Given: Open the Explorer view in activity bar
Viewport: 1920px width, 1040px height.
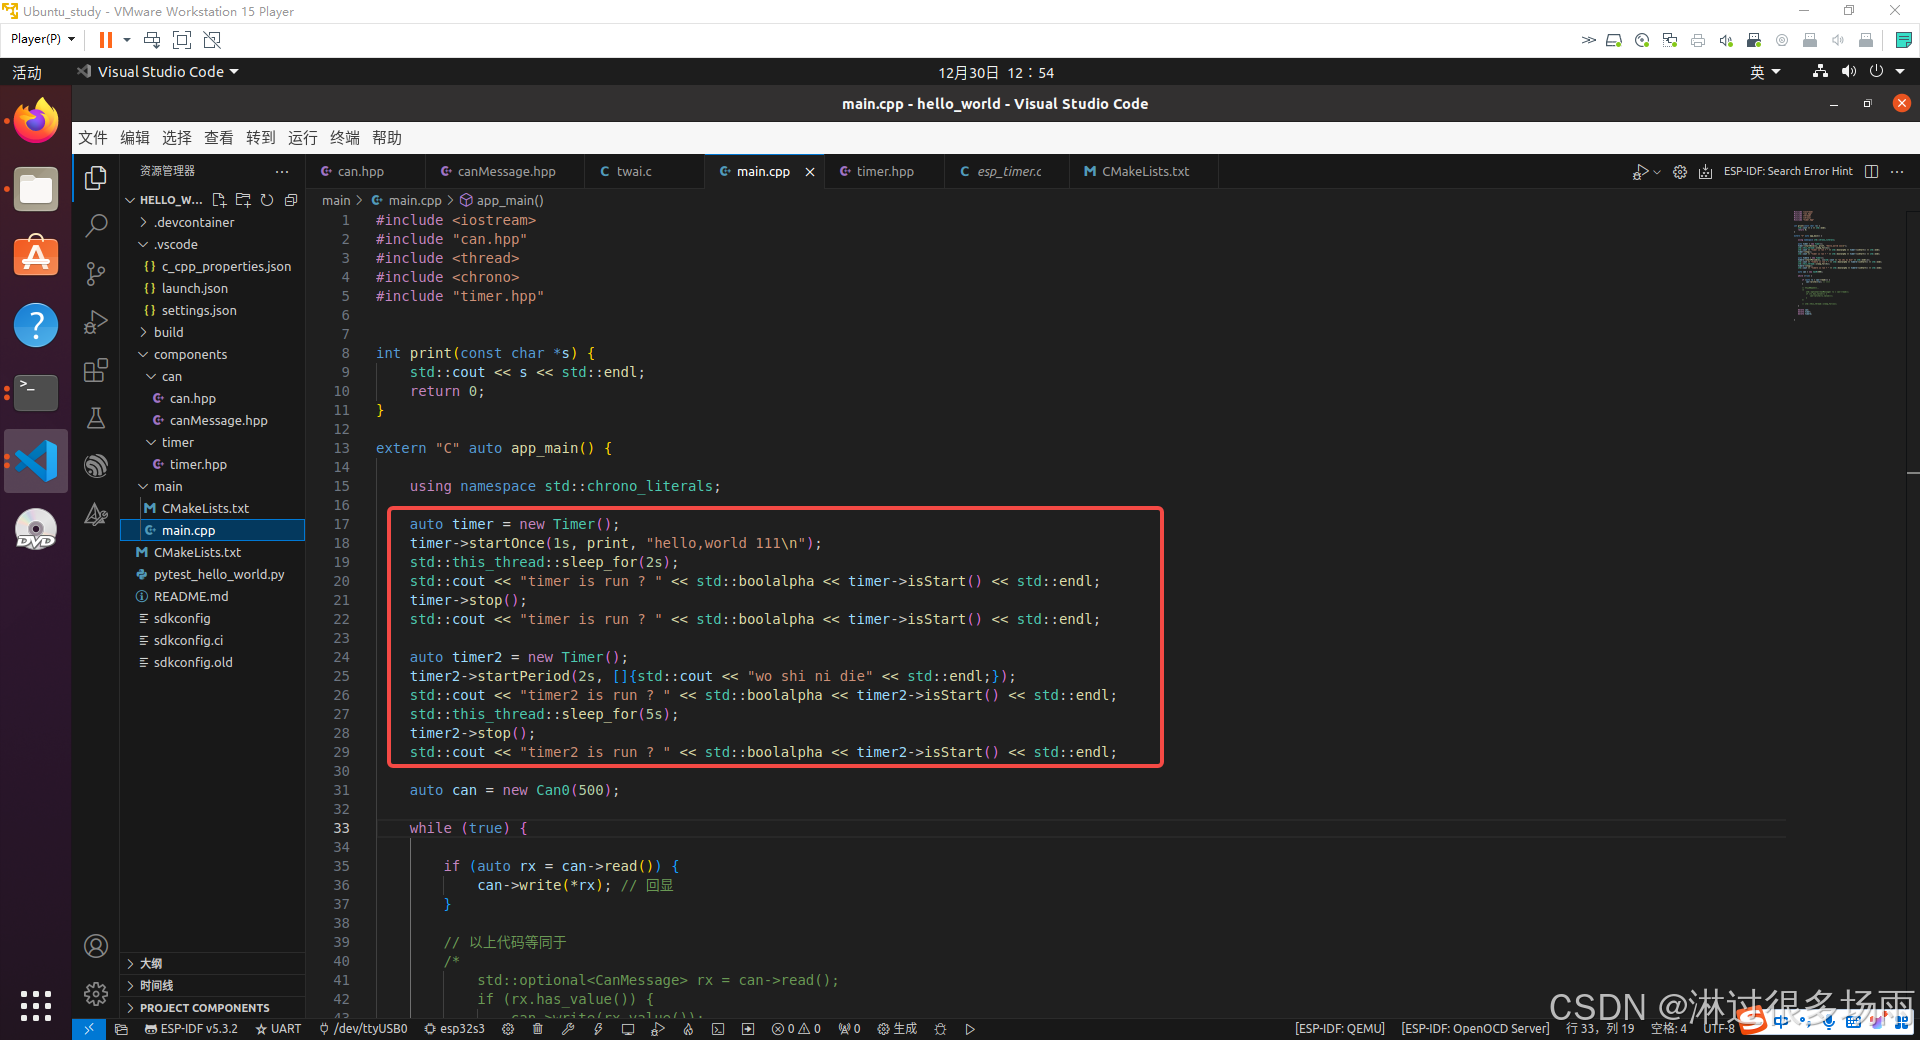Looking at the screenshot, I should pyautogui.click(x=96, y=178).
